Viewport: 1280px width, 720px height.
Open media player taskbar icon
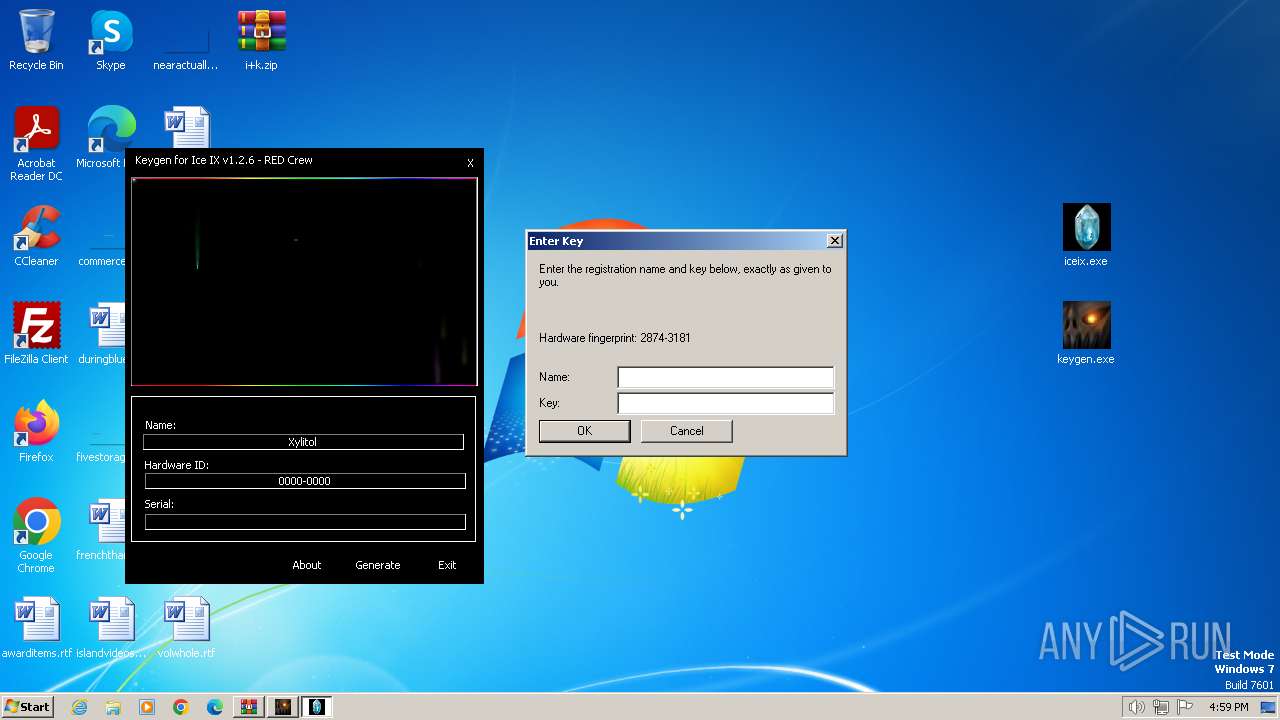click(x=147, y=707)
